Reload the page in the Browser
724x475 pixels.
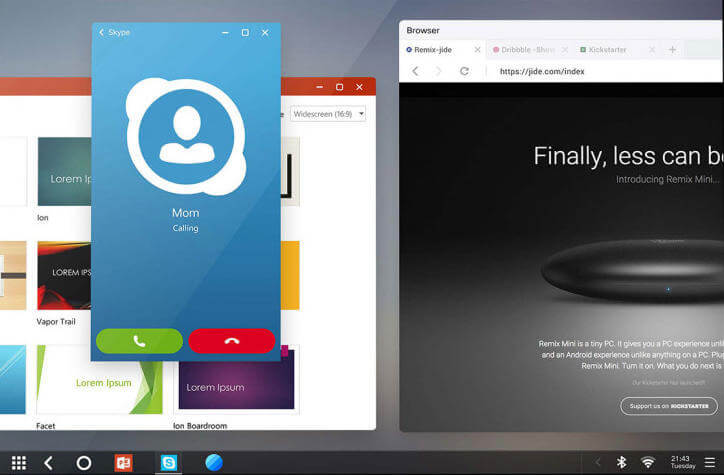[x=465, y=71]
